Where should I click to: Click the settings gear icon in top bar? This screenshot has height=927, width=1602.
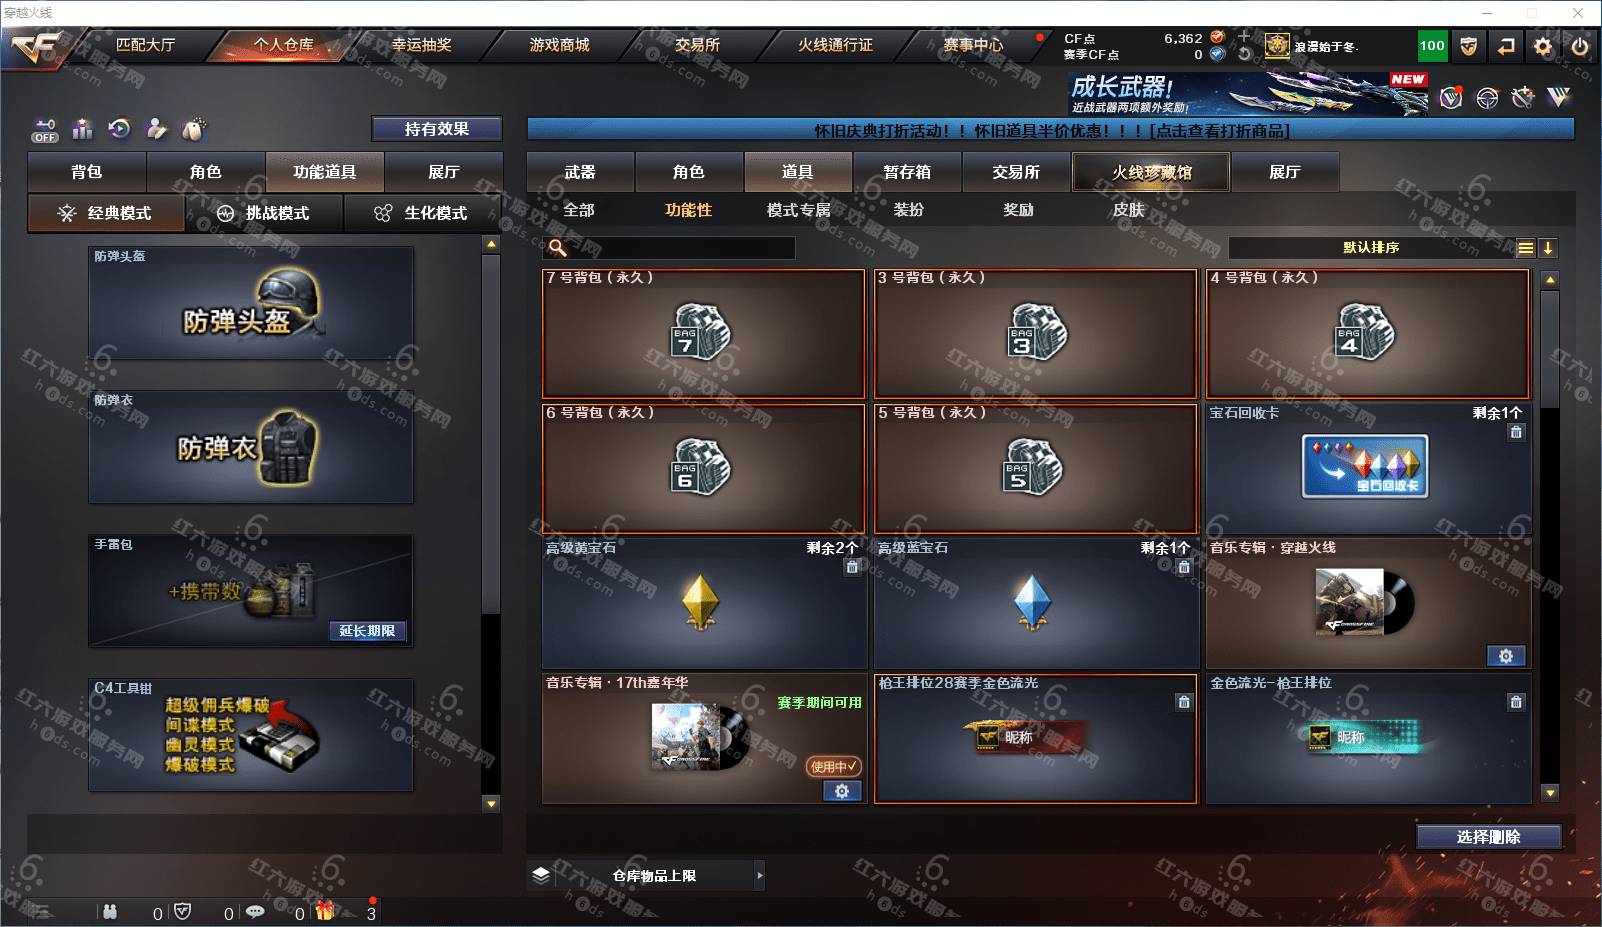pos(1543,46)
